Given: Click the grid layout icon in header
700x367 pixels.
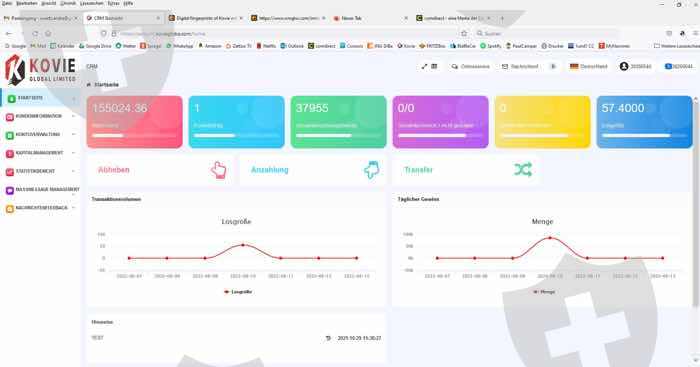Looking at the screenshot, I should pos(434,67).
